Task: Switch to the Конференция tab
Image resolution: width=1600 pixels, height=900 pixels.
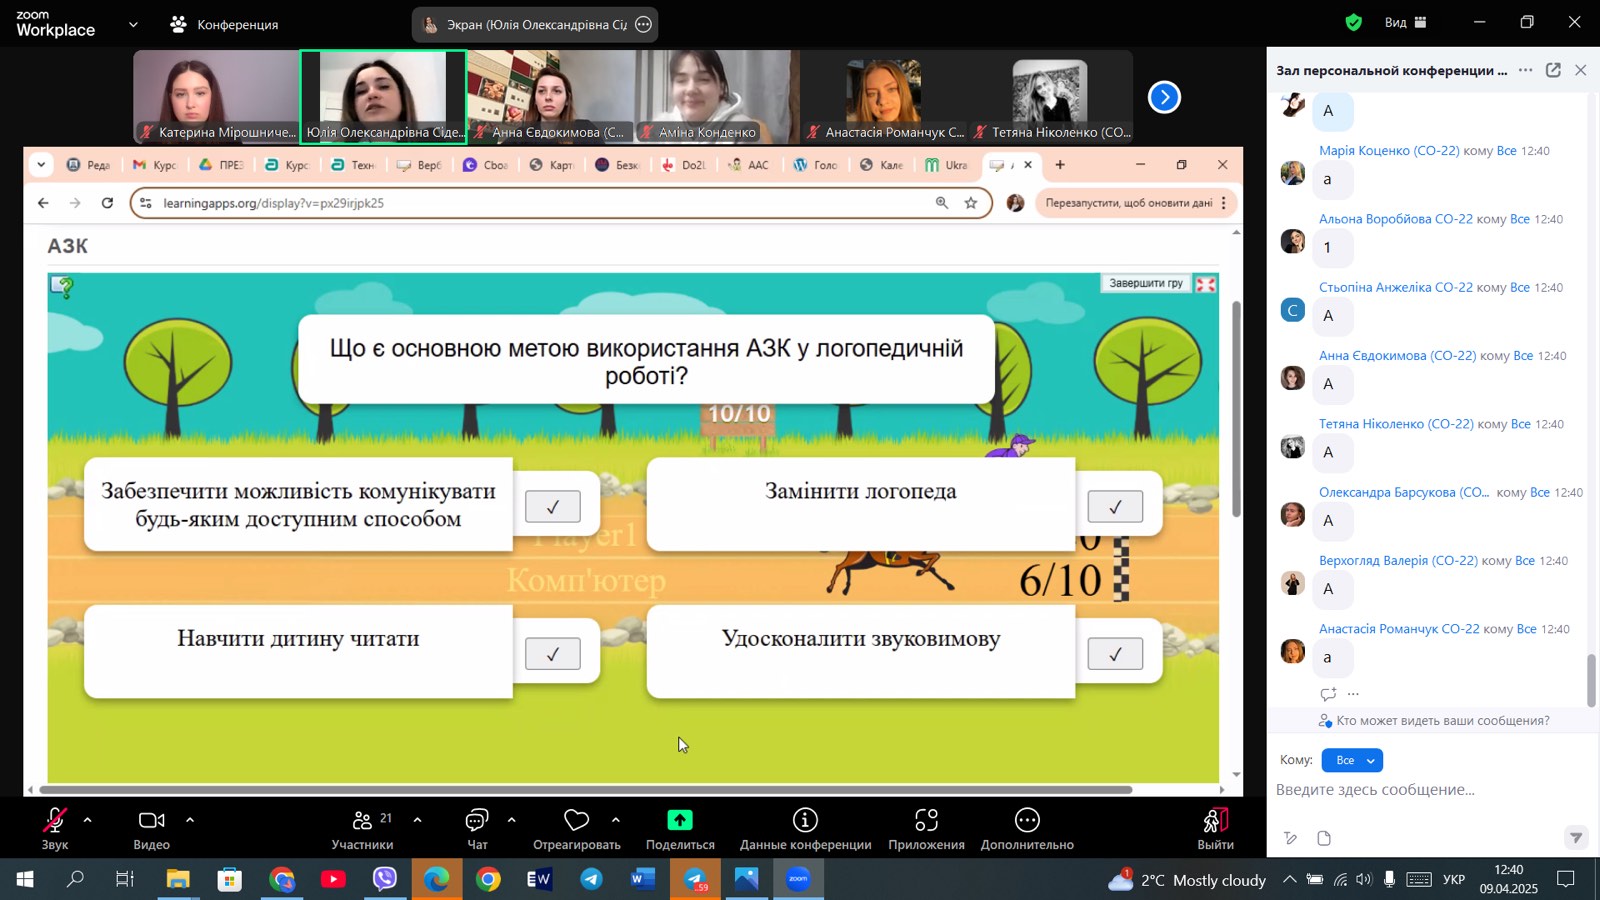Action: coord(225,24)
